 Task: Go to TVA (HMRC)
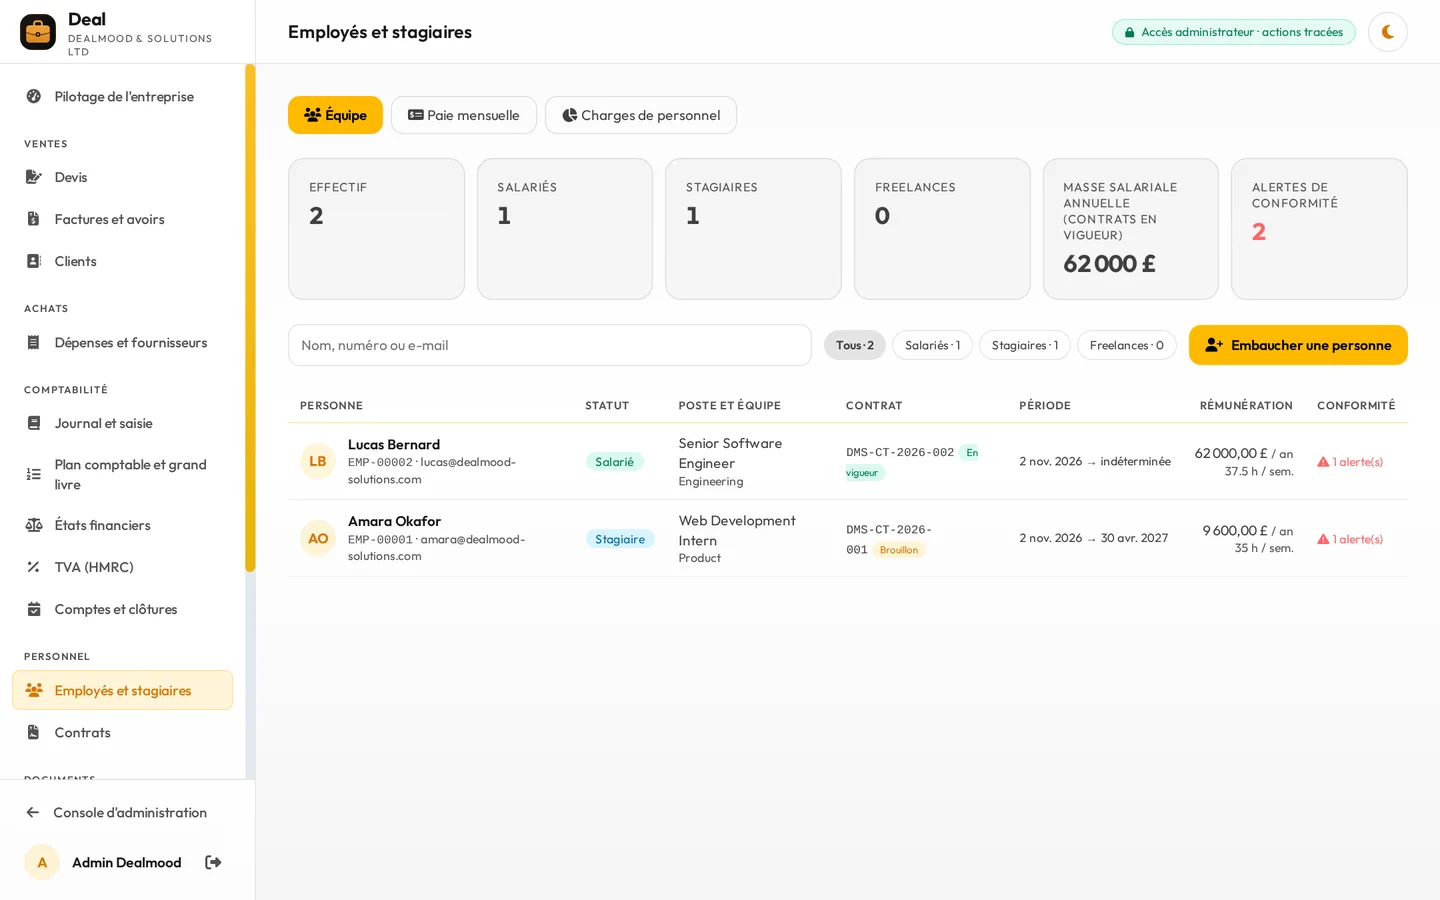tap(122, 567)
